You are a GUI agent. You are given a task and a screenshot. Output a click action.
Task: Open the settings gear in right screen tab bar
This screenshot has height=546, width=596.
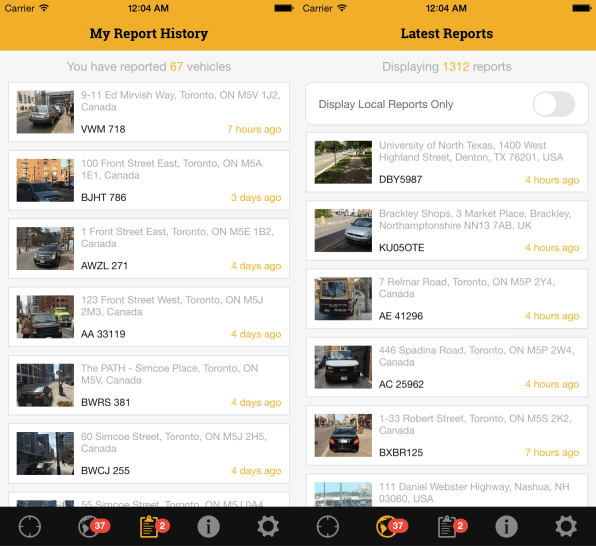(566, 527)
